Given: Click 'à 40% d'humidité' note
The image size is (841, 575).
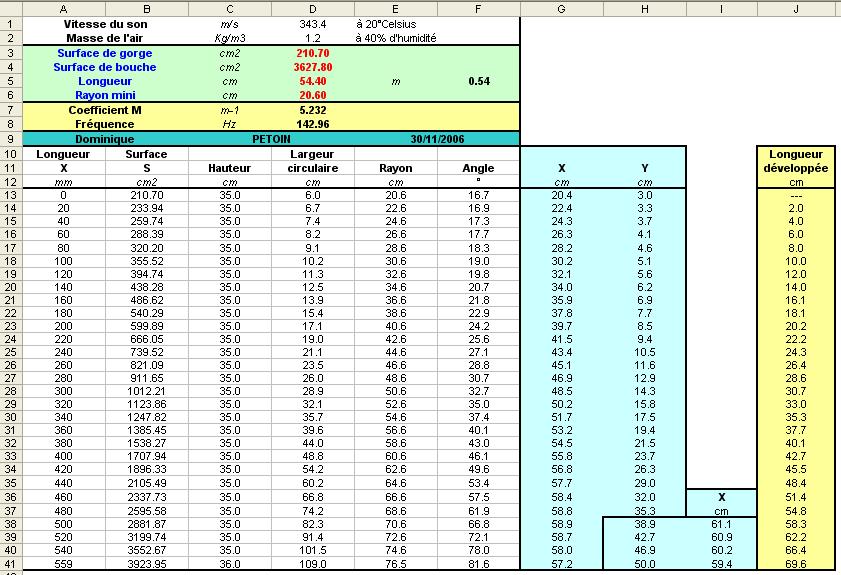Looking at the screenshot, I should coord(396,38).
